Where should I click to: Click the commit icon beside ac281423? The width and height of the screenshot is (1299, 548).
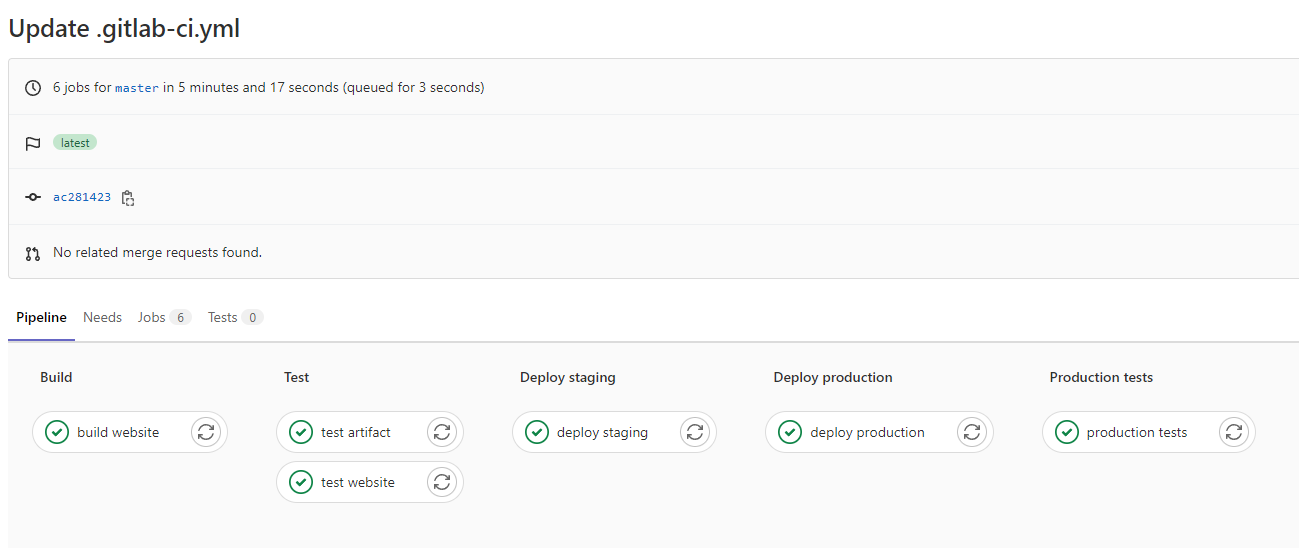(33, 198)
